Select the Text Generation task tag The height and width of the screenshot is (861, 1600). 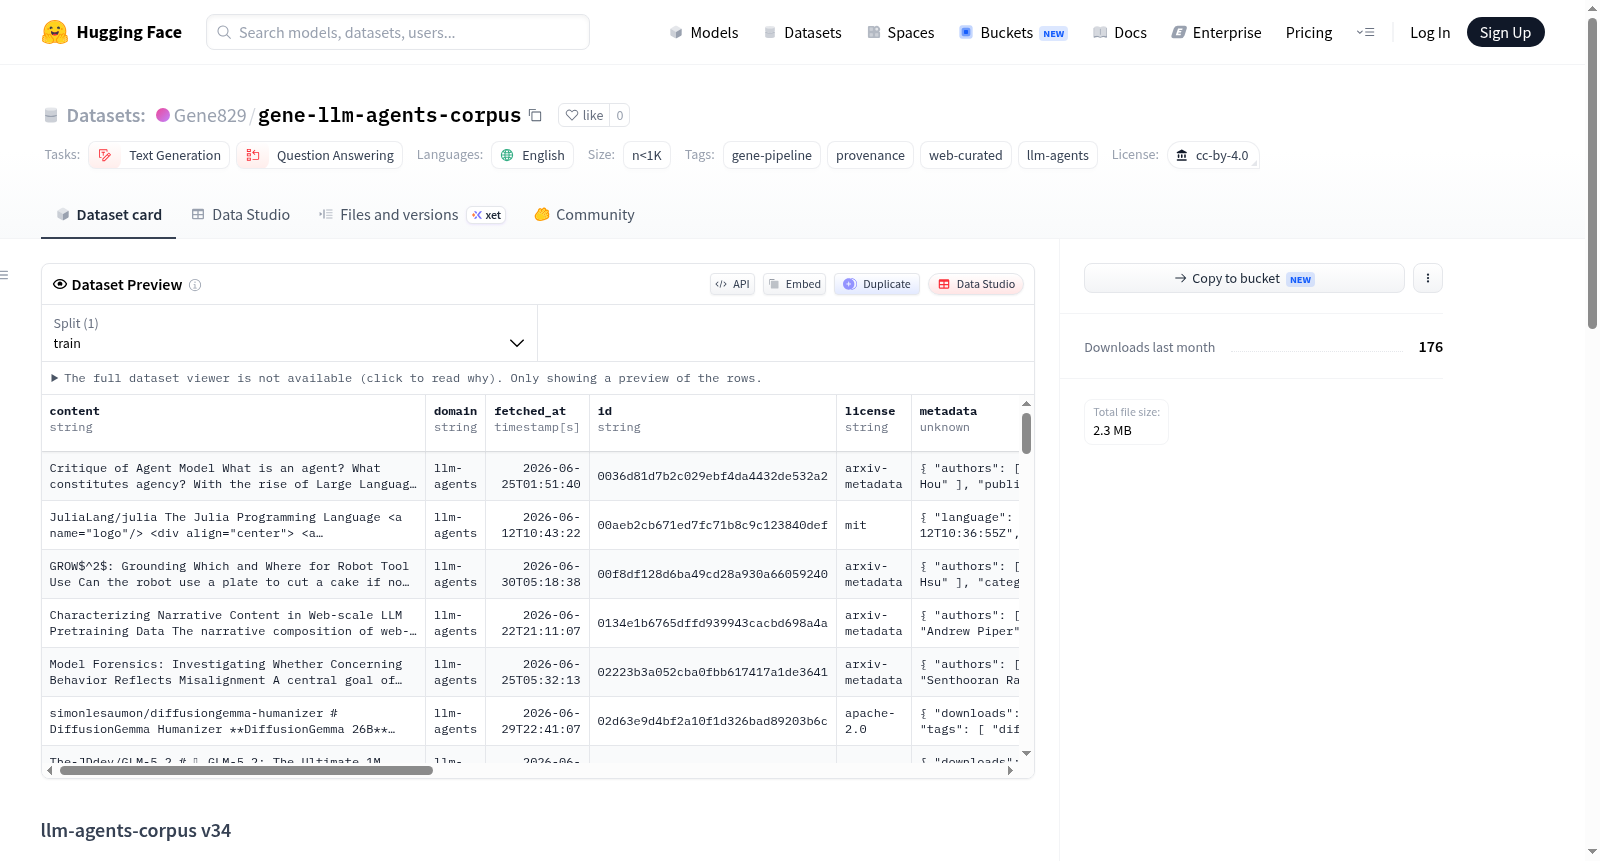point(160,155)
